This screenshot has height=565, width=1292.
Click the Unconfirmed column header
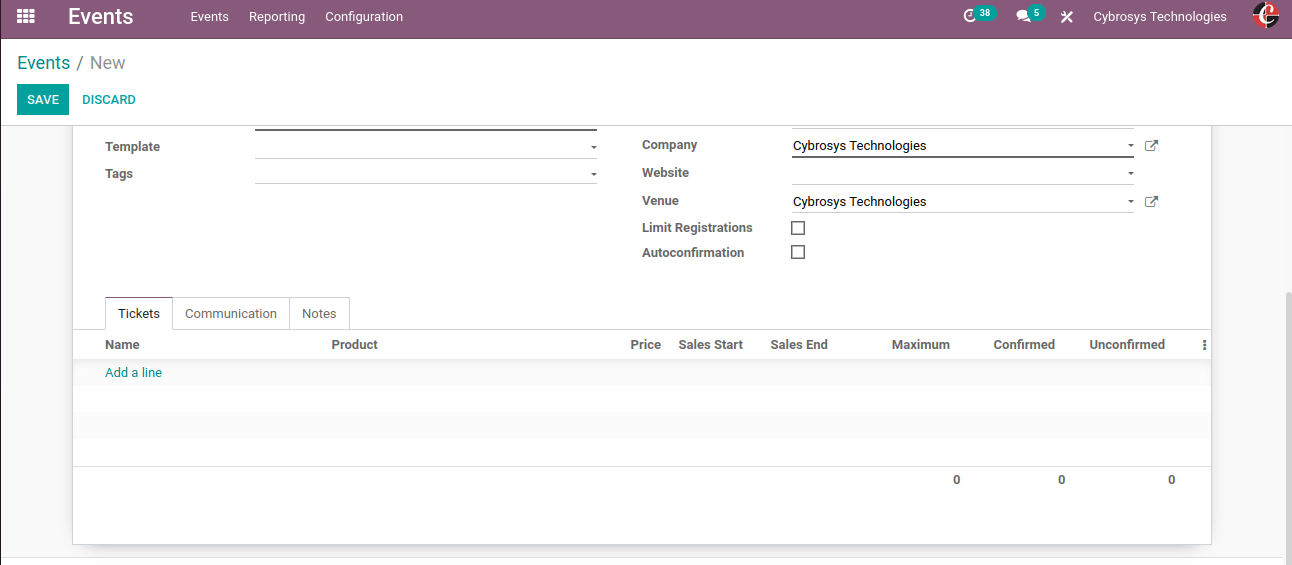pyautogui.click(x=1127, y=345)
